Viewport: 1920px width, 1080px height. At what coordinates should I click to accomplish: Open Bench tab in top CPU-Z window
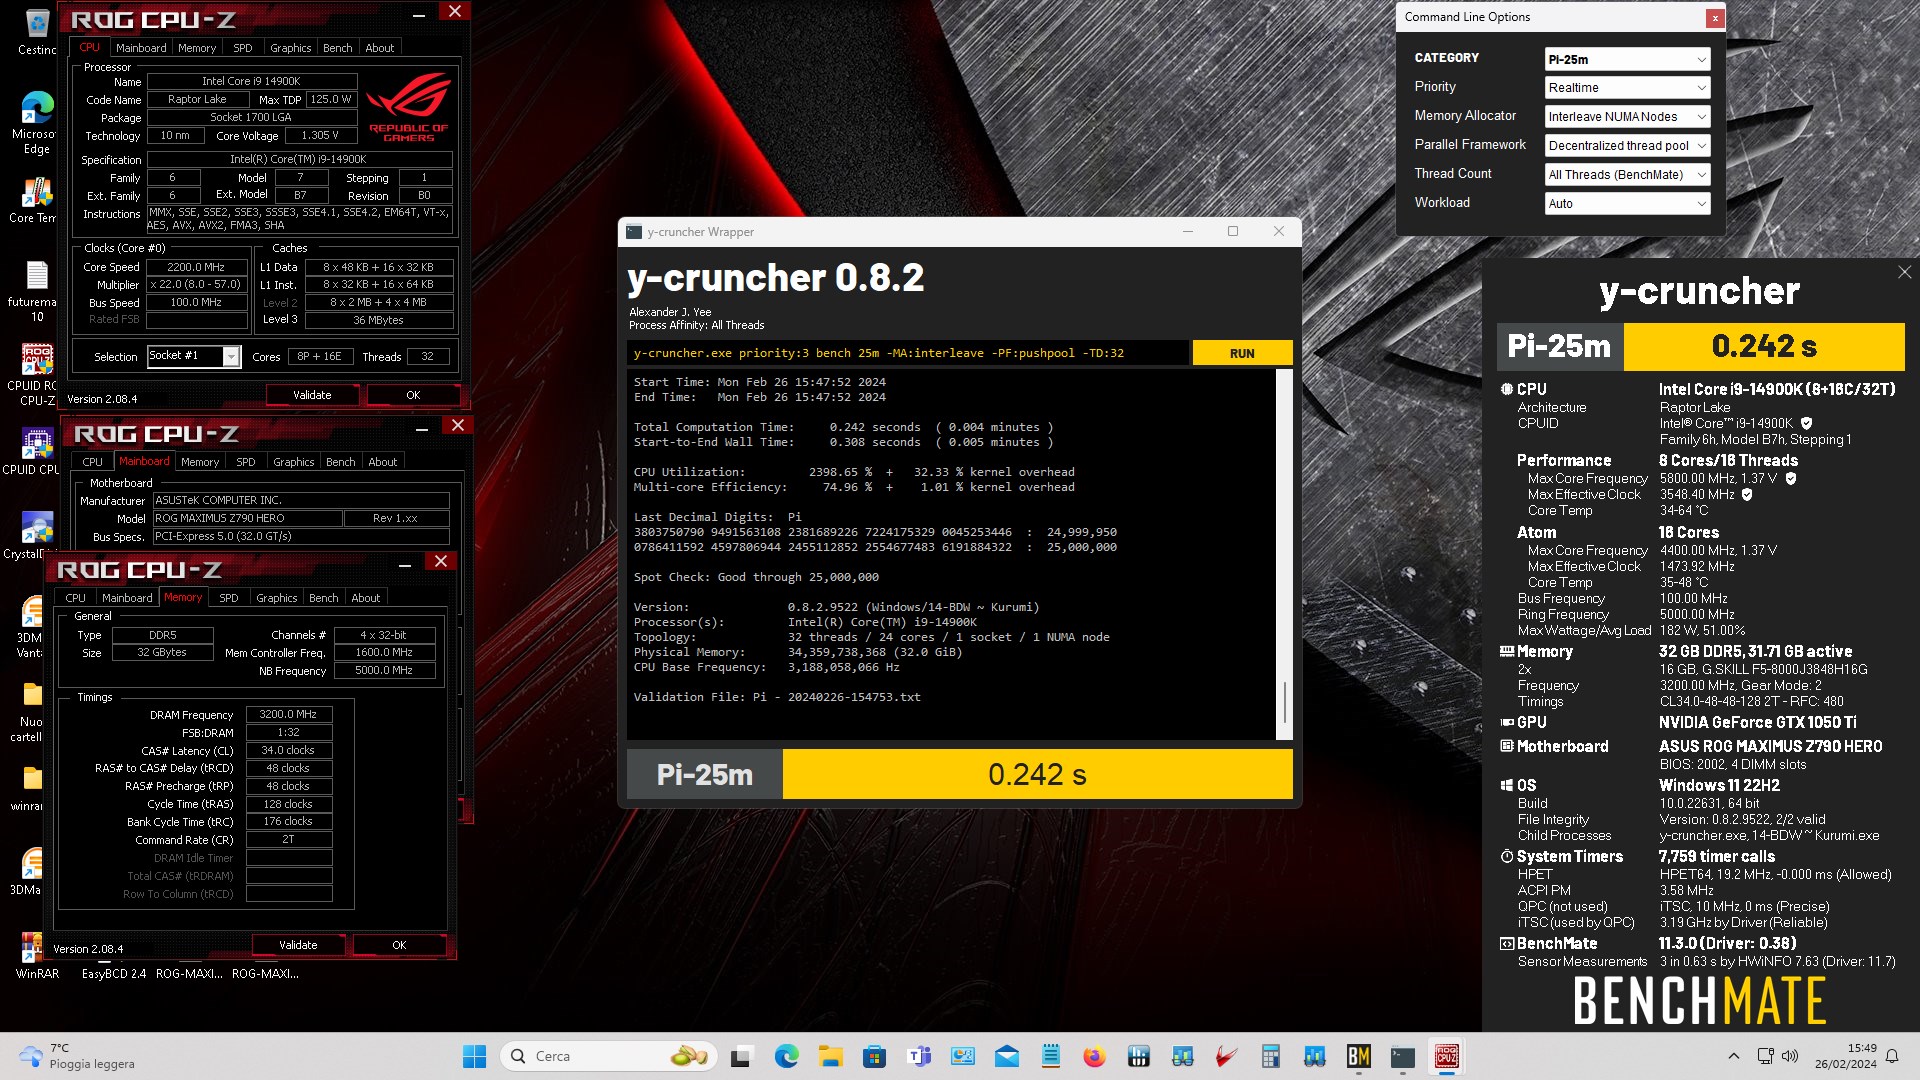pyautogui.click(x=337, y=48)
